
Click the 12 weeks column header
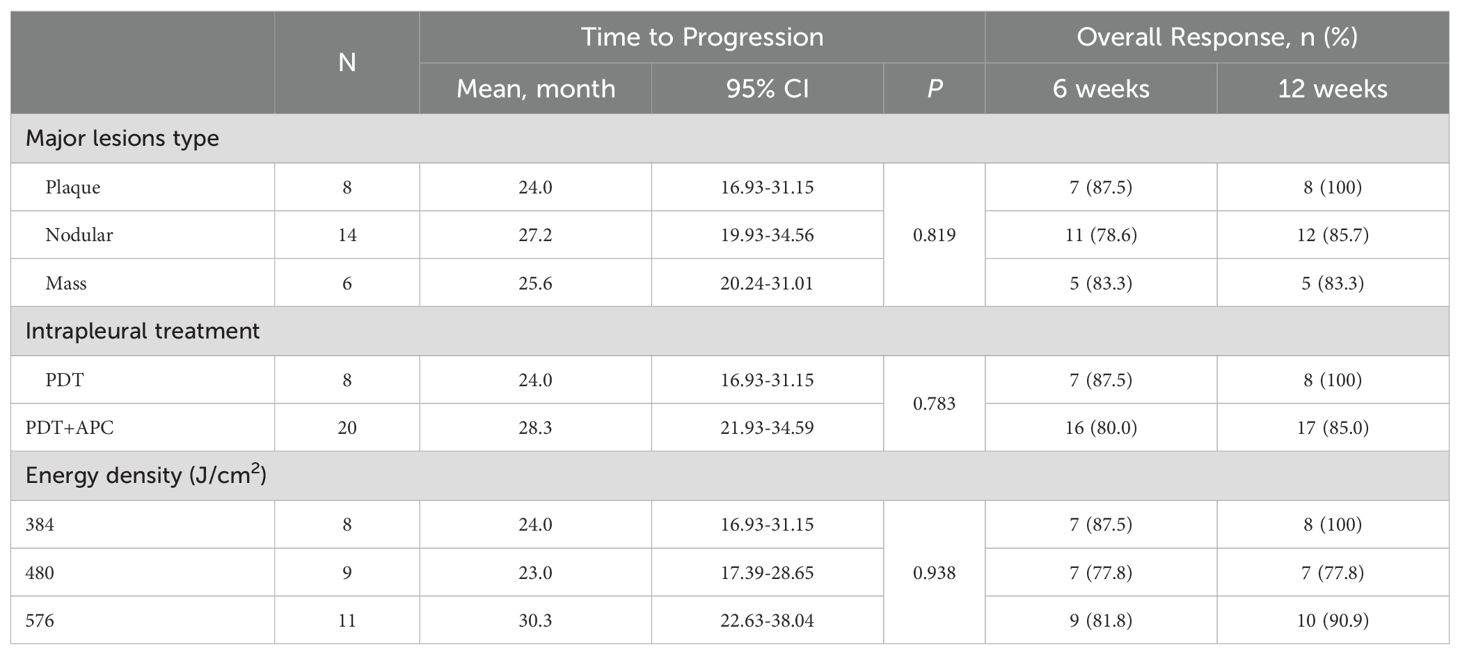[x=1332, y=89]
